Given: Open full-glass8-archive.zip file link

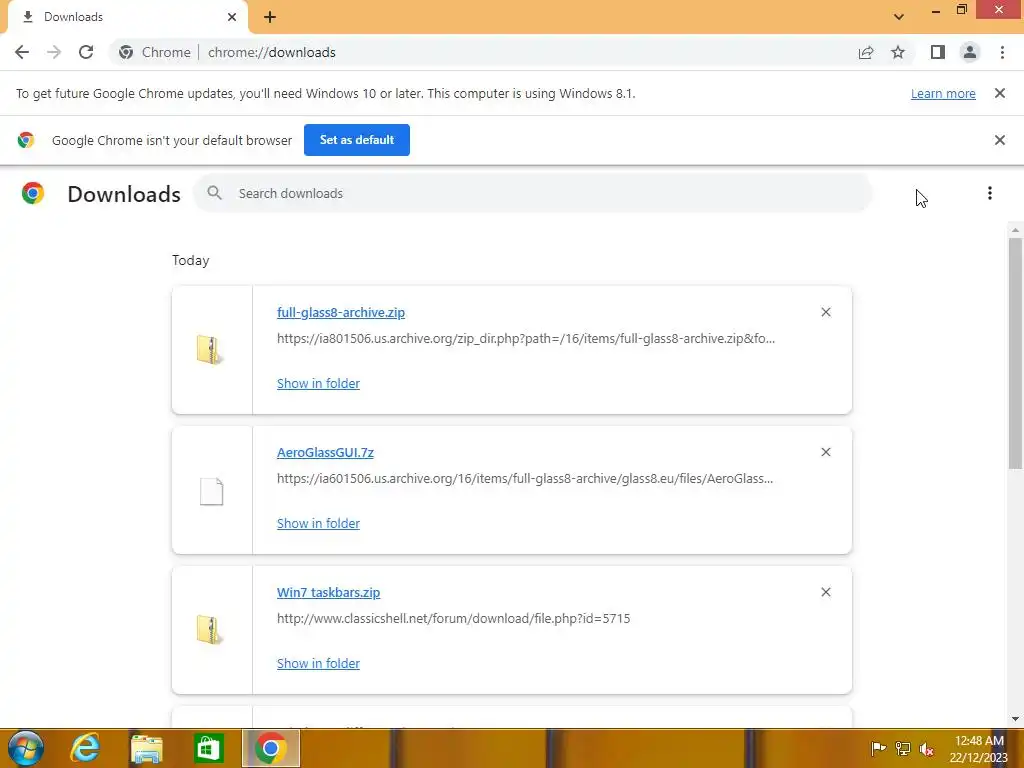Looking at the screenshot, I should tap(341, 312).
